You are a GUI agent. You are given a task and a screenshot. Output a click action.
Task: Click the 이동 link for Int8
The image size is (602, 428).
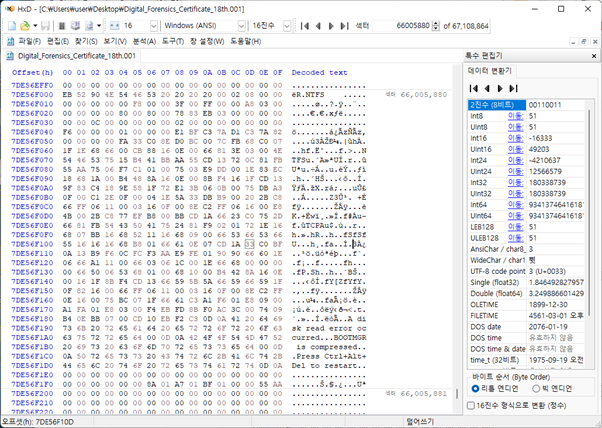pos(516,116)
